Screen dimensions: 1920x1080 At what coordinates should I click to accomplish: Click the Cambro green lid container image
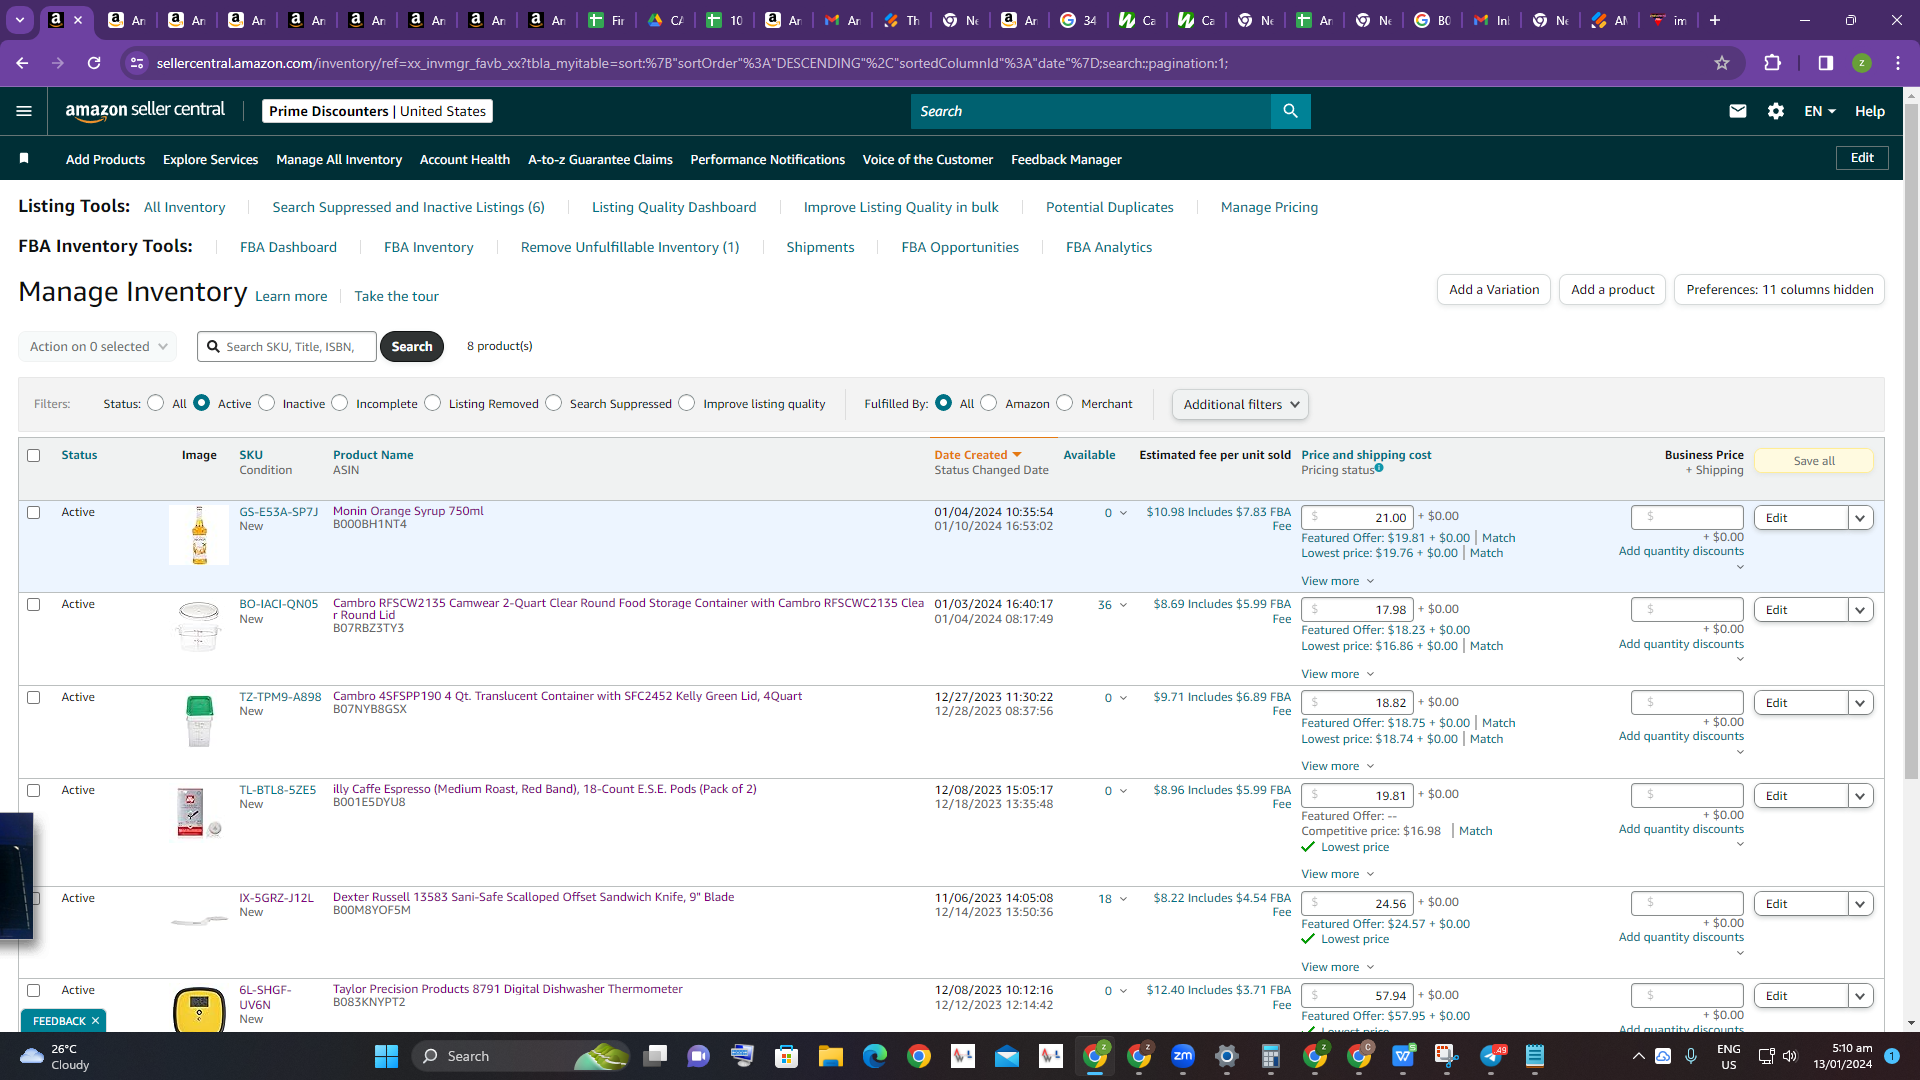pyautogui.click(x=199, y=720)
